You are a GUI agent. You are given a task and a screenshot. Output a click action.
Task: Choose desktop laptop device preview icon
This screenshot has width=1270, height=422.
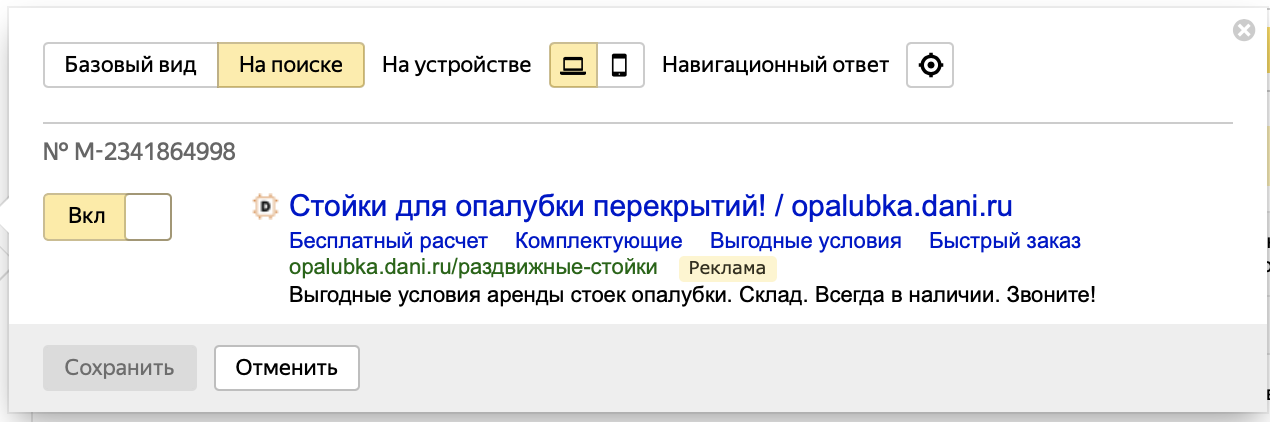click(573, 65)
